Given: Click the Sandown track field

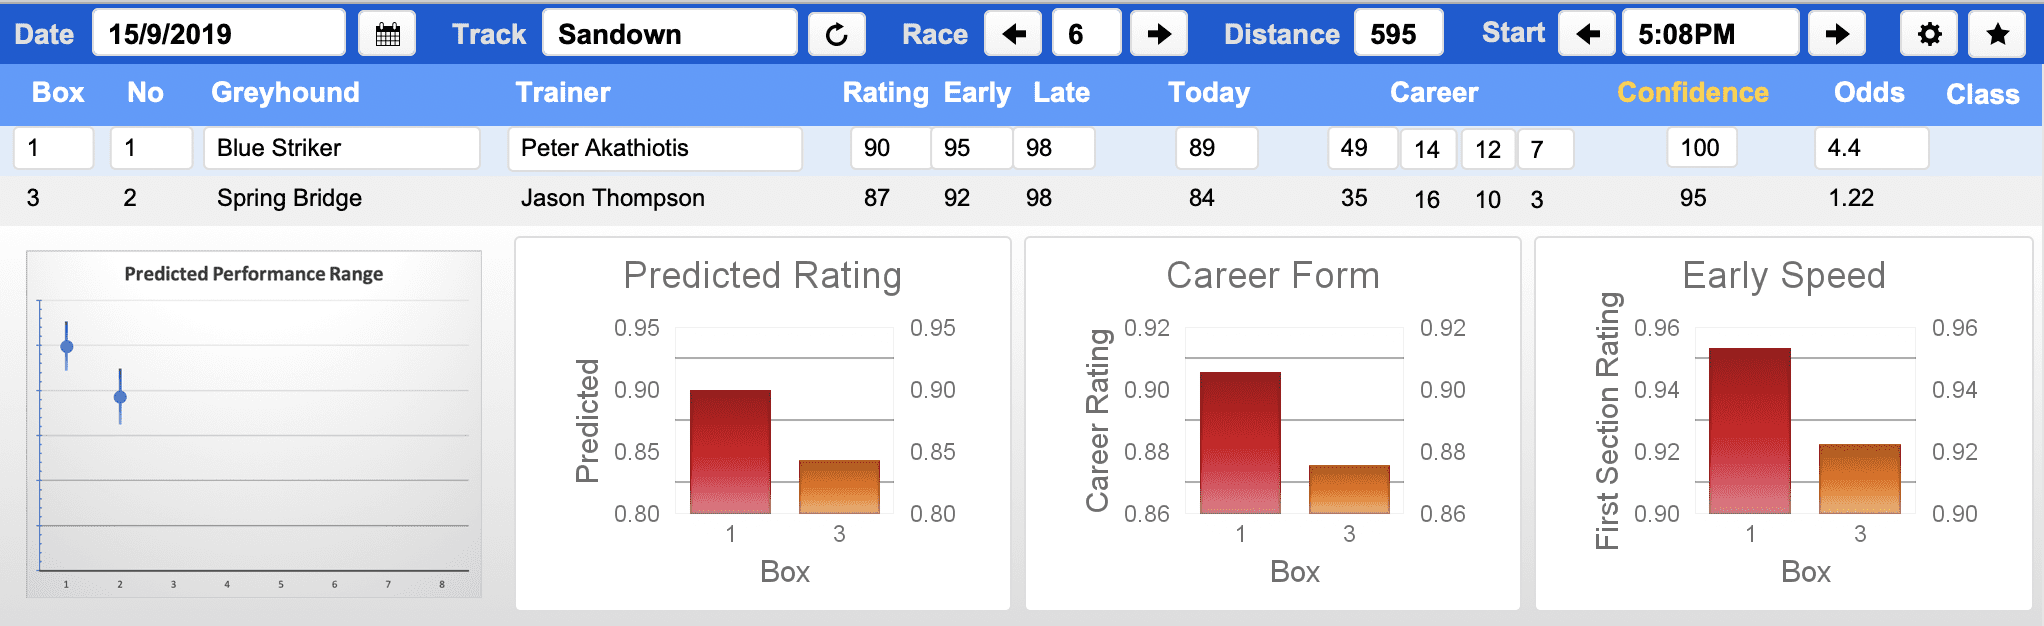Looking at the screenshot, I should tap(670, 34).
